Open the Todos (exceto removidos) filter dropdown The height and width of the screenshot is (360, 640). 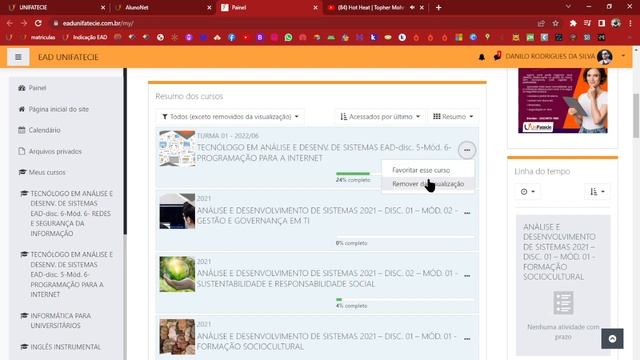[x=230, y=117]
